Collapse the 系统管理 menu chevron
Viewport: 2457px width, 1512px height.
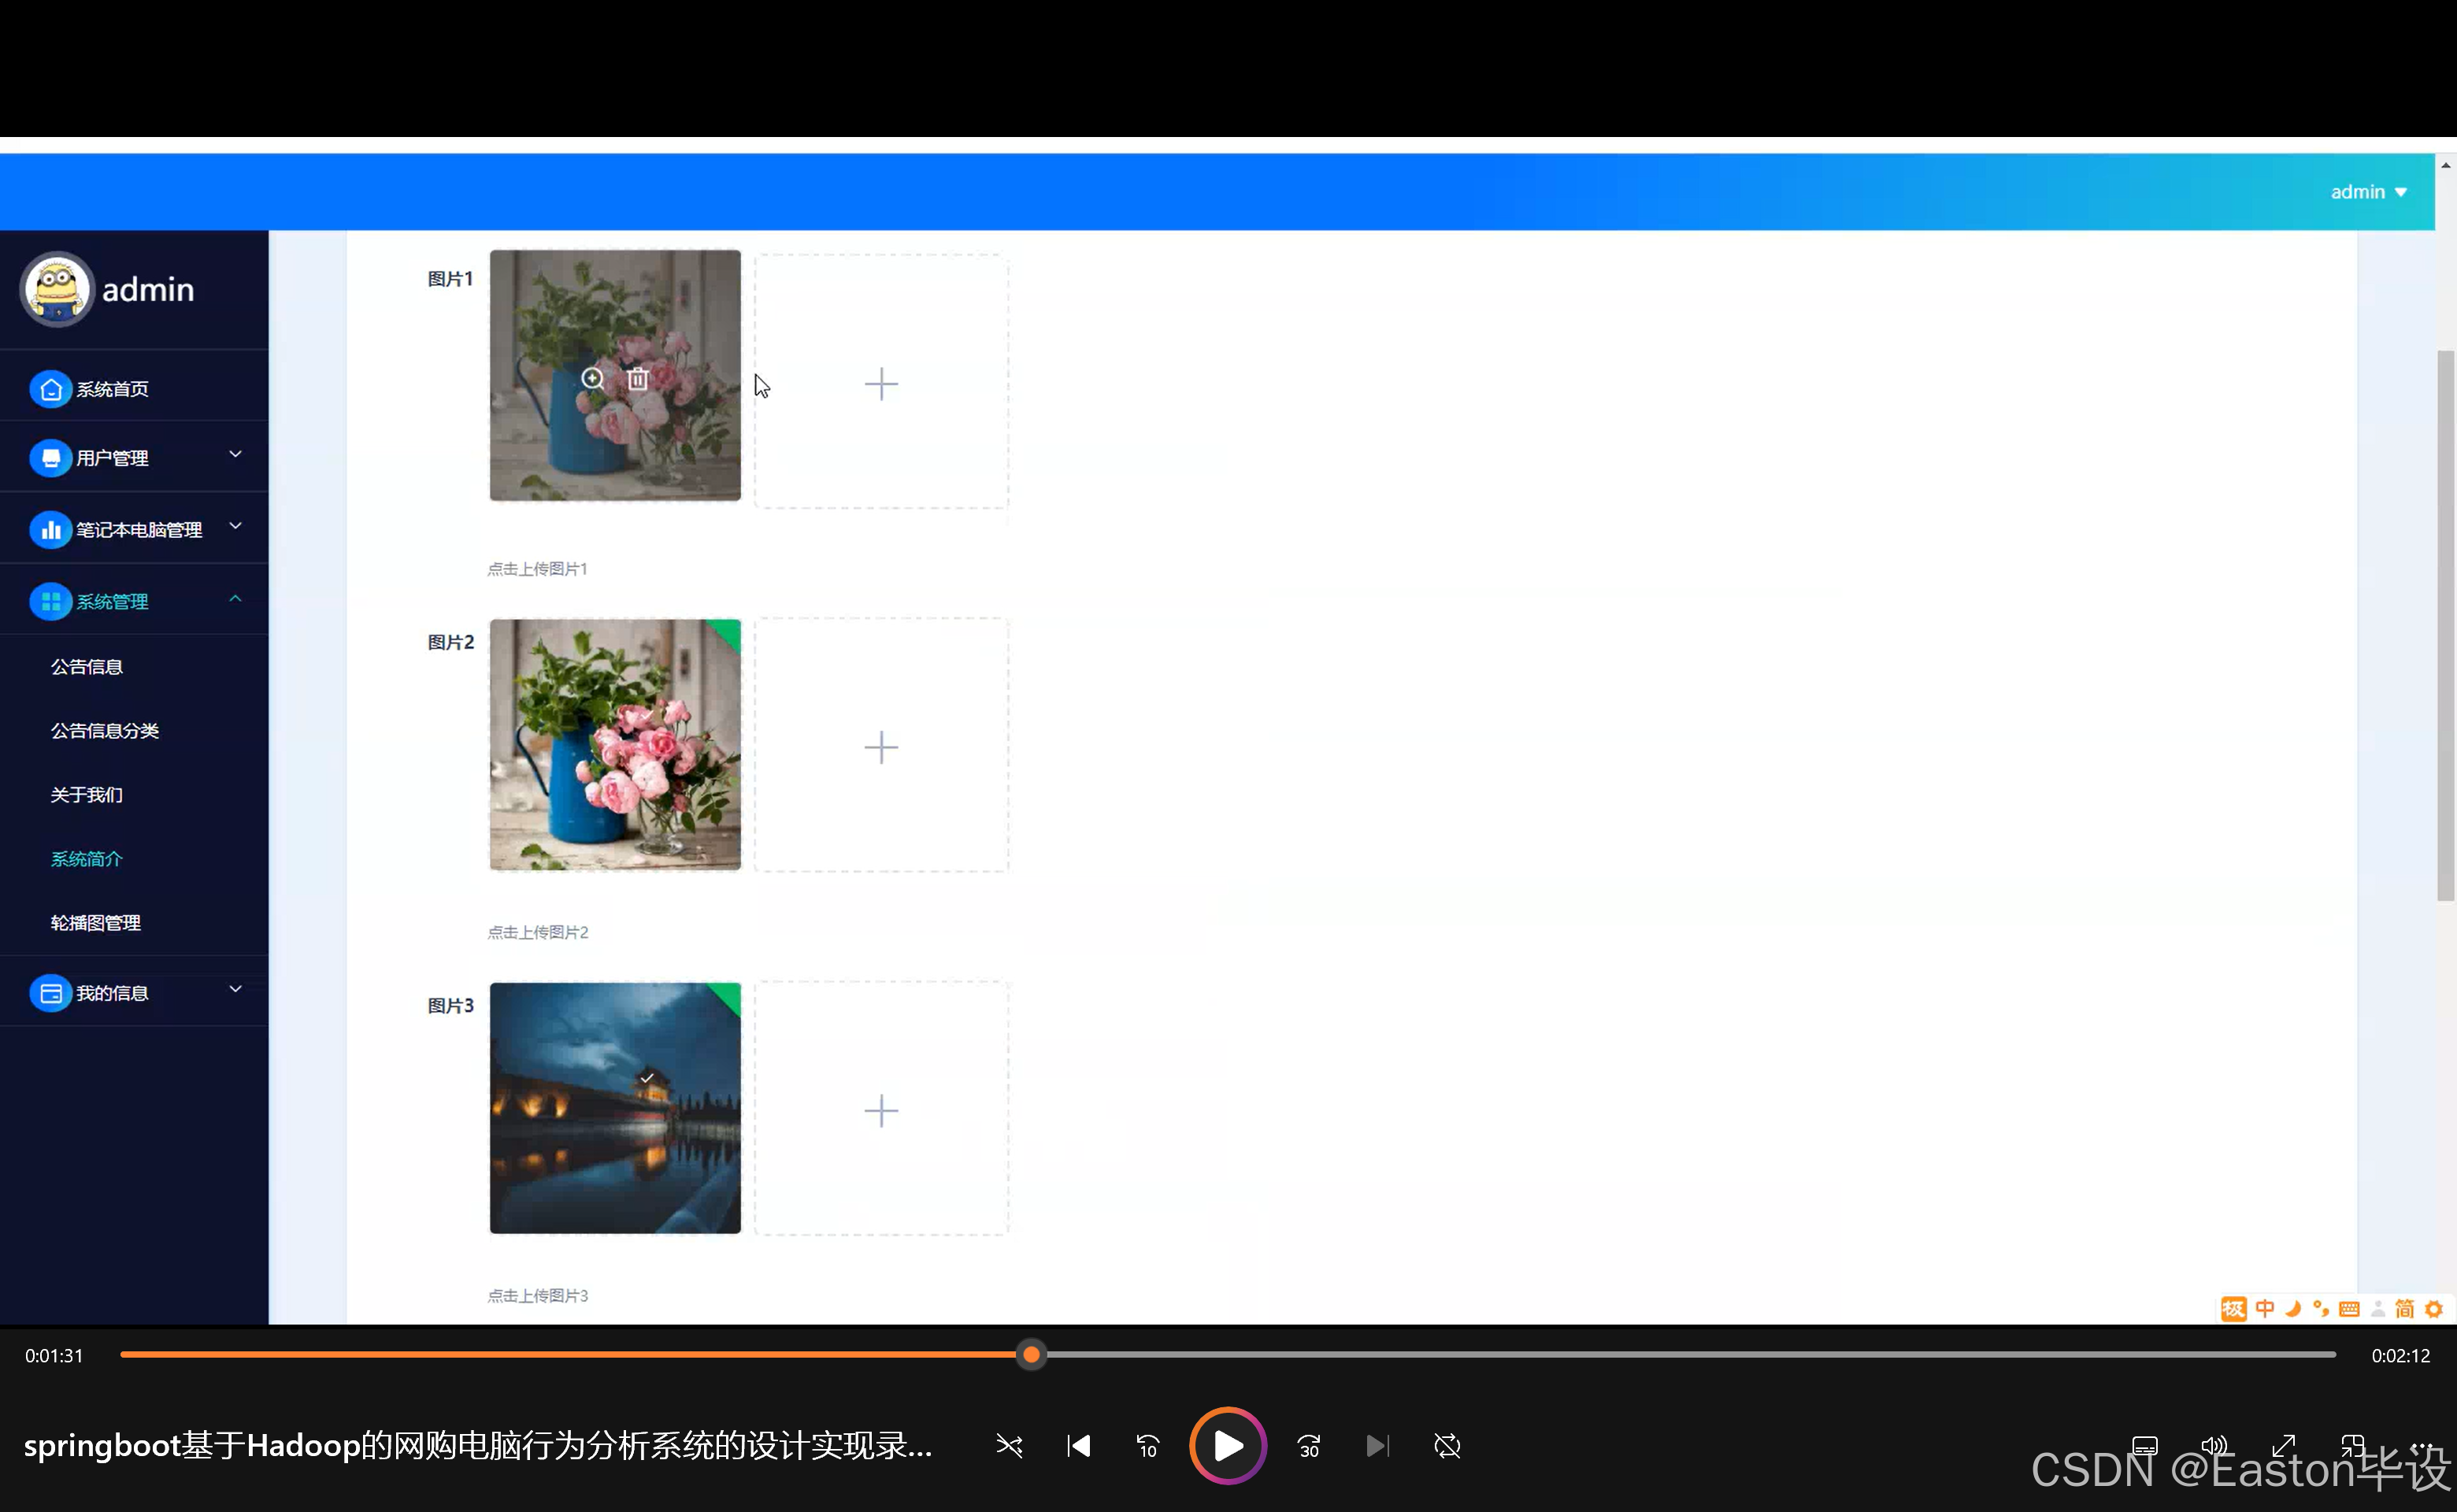(235, 599)
